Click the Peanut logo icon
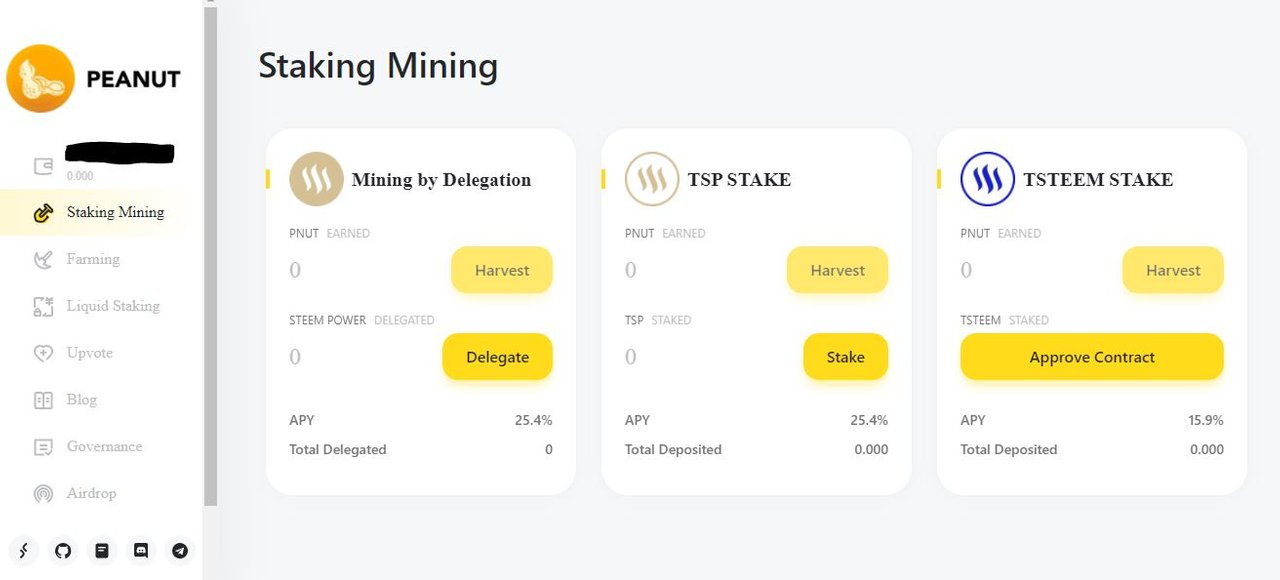The width and height of the screenshot is (1280, 580). (40, 78)
